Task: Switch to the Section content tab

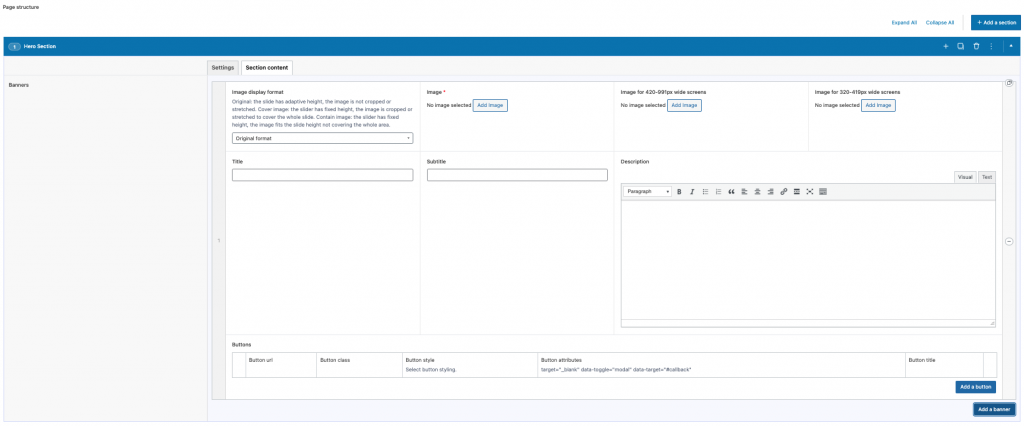Action: click(x=267, y=68)
